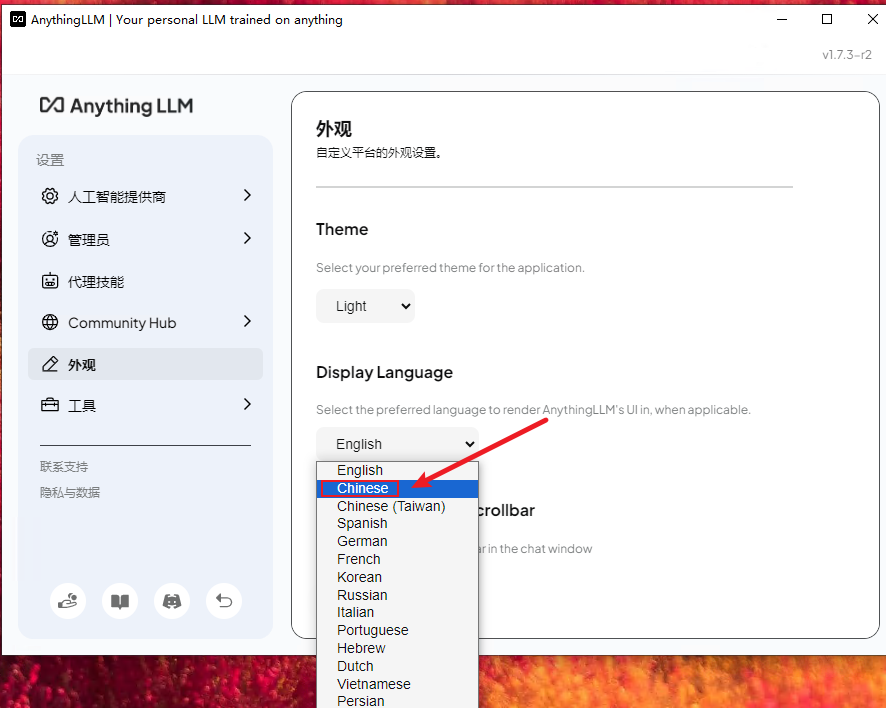The image size is (886, 708).
Task: Open the Discord icon button
Action: [172, 601]
